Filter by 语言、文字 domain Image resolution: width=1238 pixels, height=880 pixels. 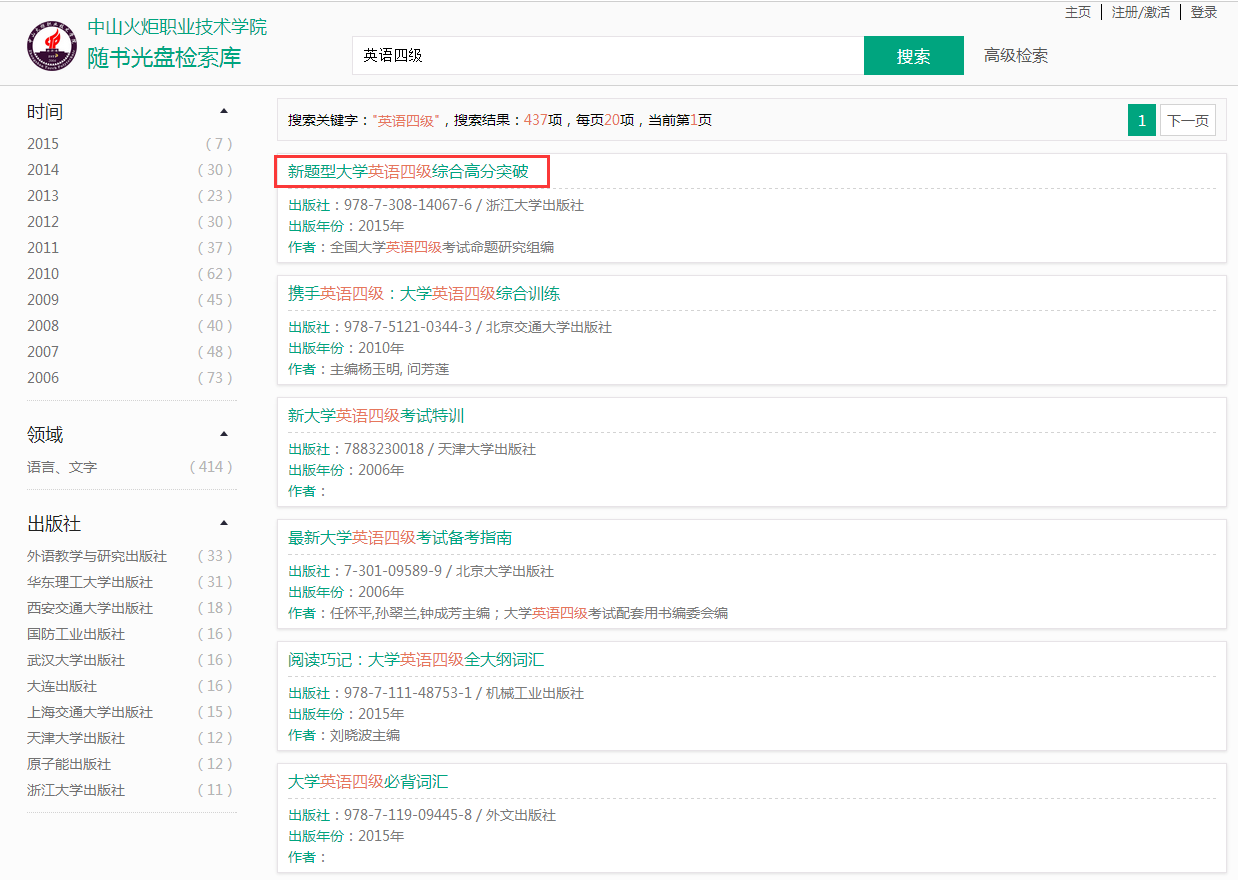click(x=62, y=467)
